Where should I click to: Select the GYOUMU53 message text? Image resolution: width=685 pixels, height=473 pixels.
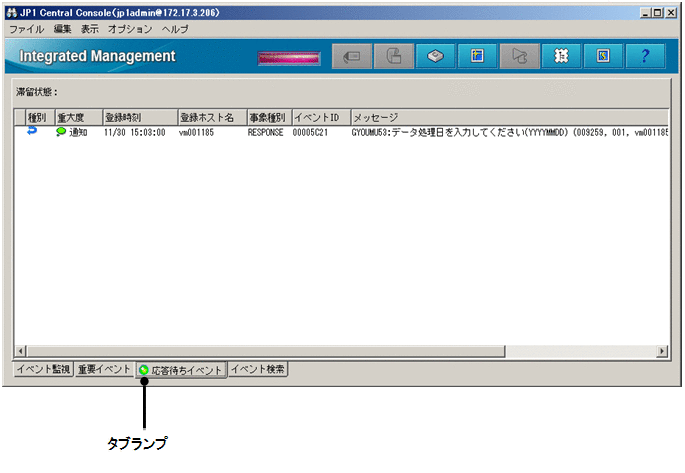pos(510,132)
